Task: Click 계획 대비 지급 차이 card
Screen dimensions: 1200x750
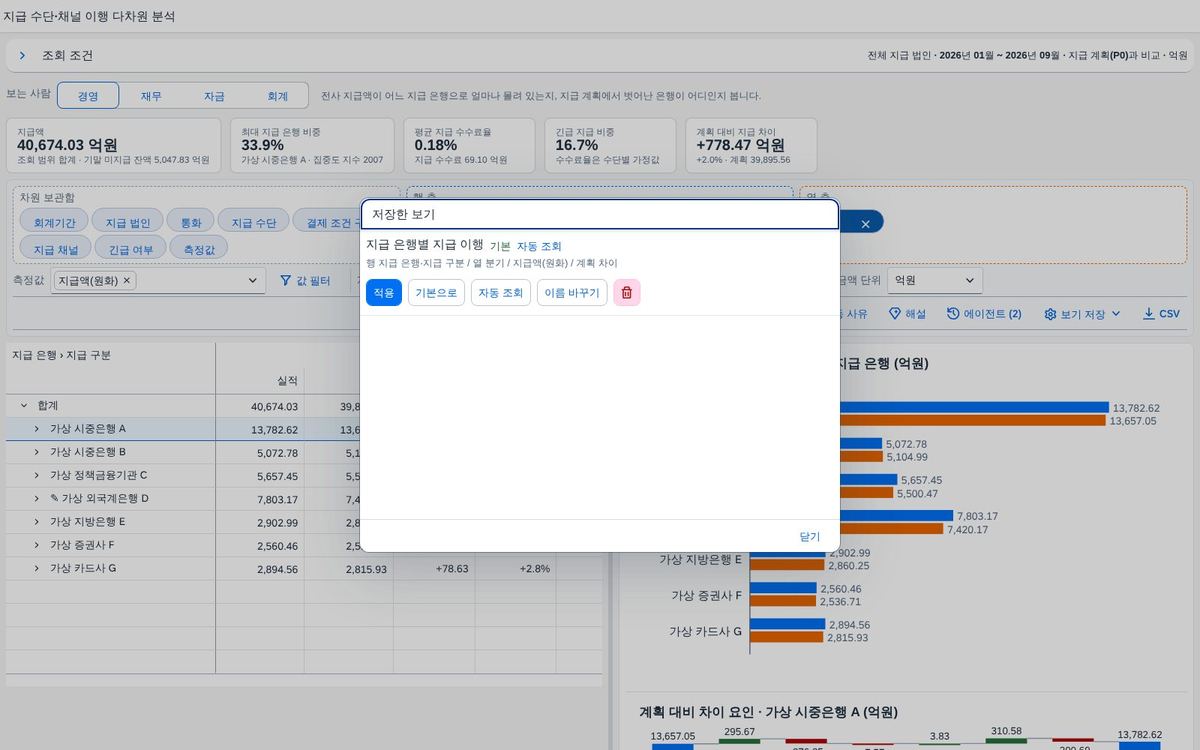Action: (x=751, y=145)
